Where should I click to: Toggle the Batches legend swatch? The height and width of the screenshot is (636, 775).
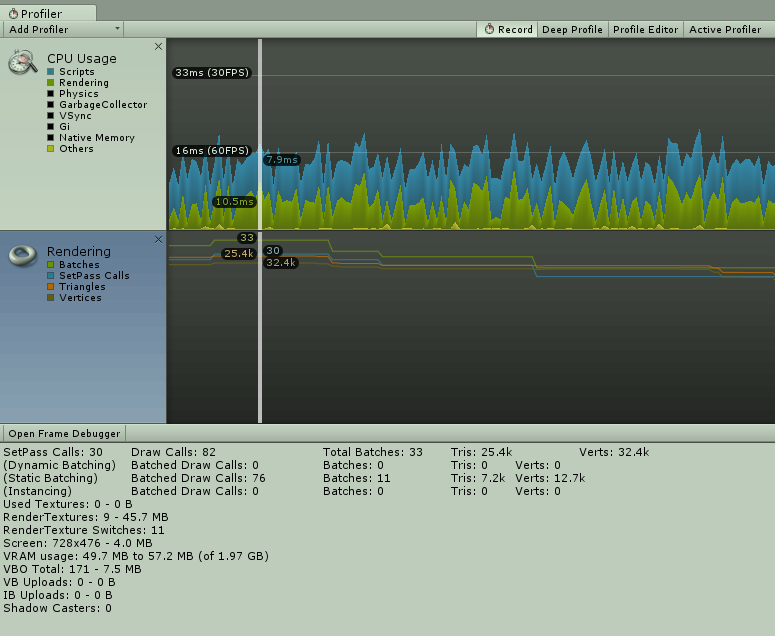click(x=50, y=264)
